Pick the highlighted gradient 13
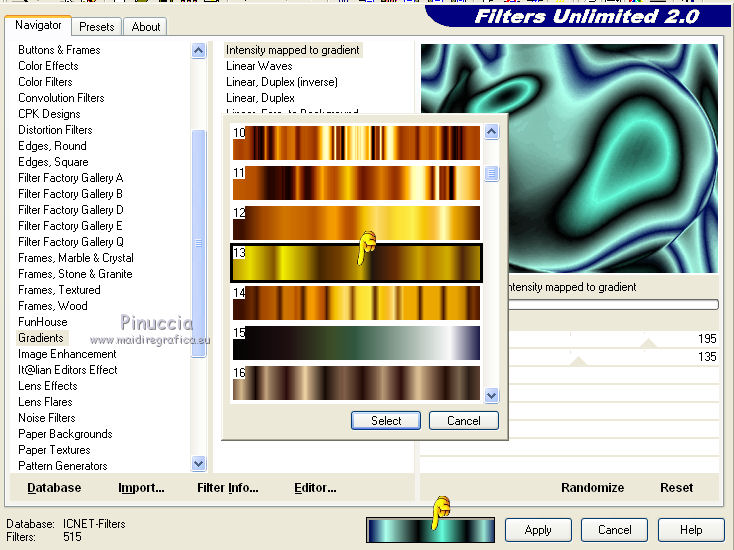This screenshot has height=550, width=734. point(356,263)
